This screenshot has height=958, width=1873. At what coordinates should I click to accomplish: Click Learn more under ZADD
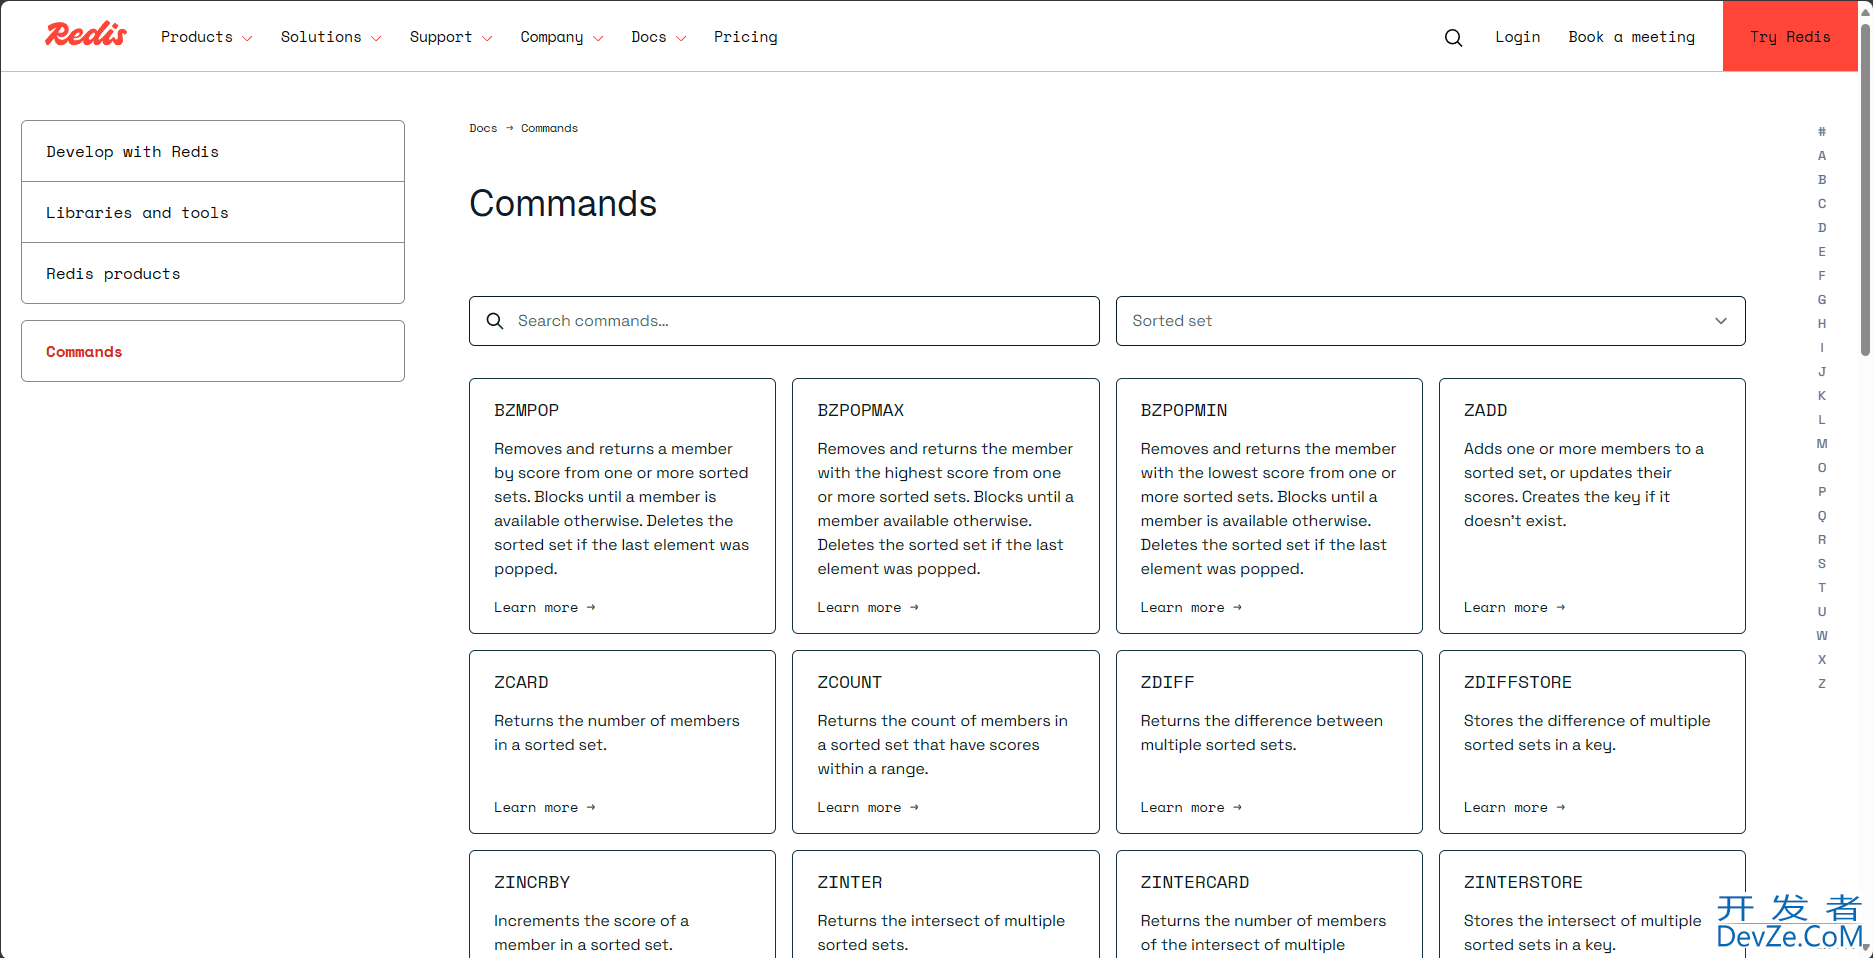1514,607
